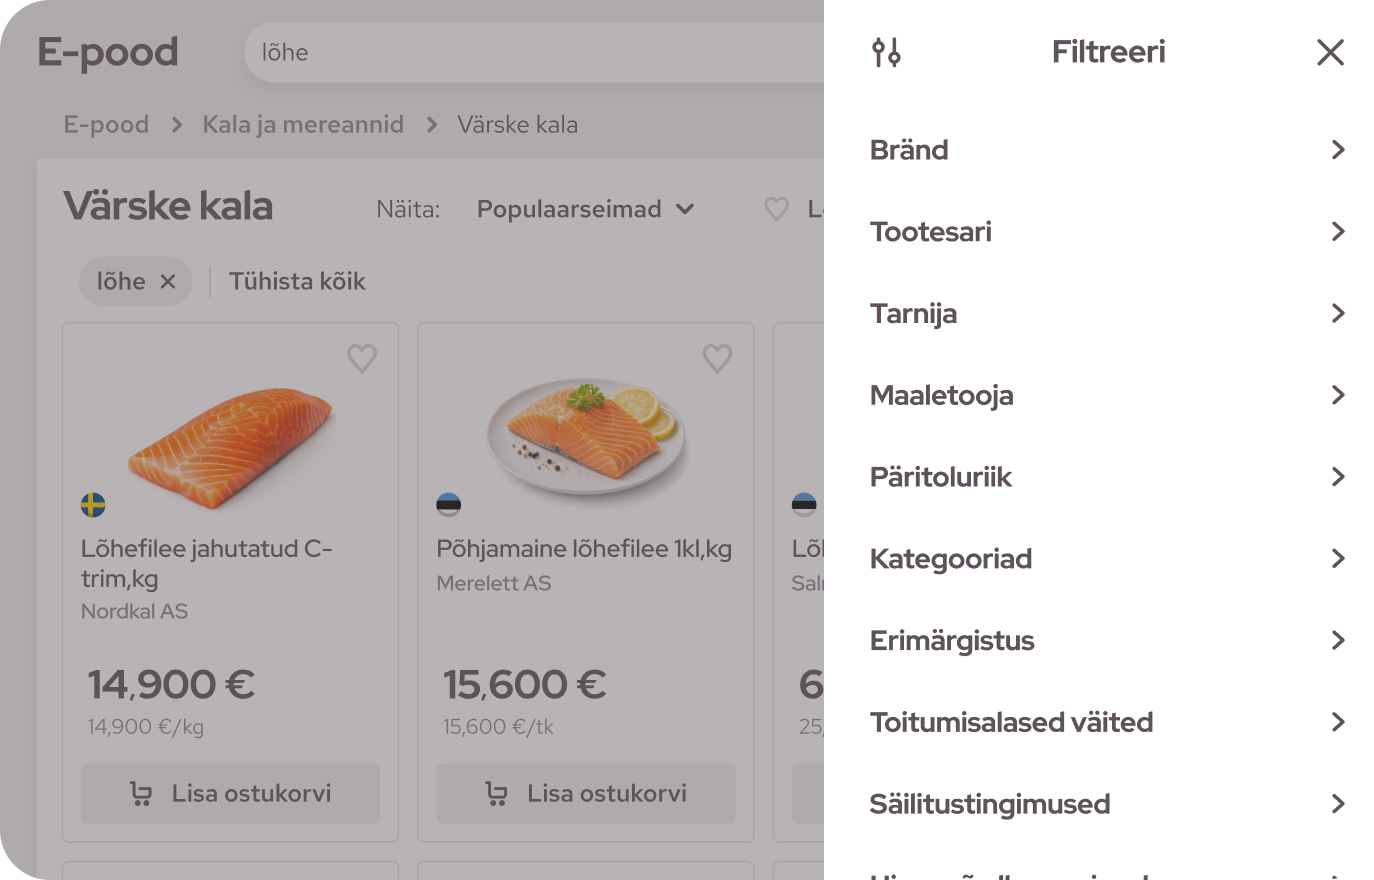Clear all filters via Tühista kõik
Screen dimensions: 1374x880
coord(297,281)
